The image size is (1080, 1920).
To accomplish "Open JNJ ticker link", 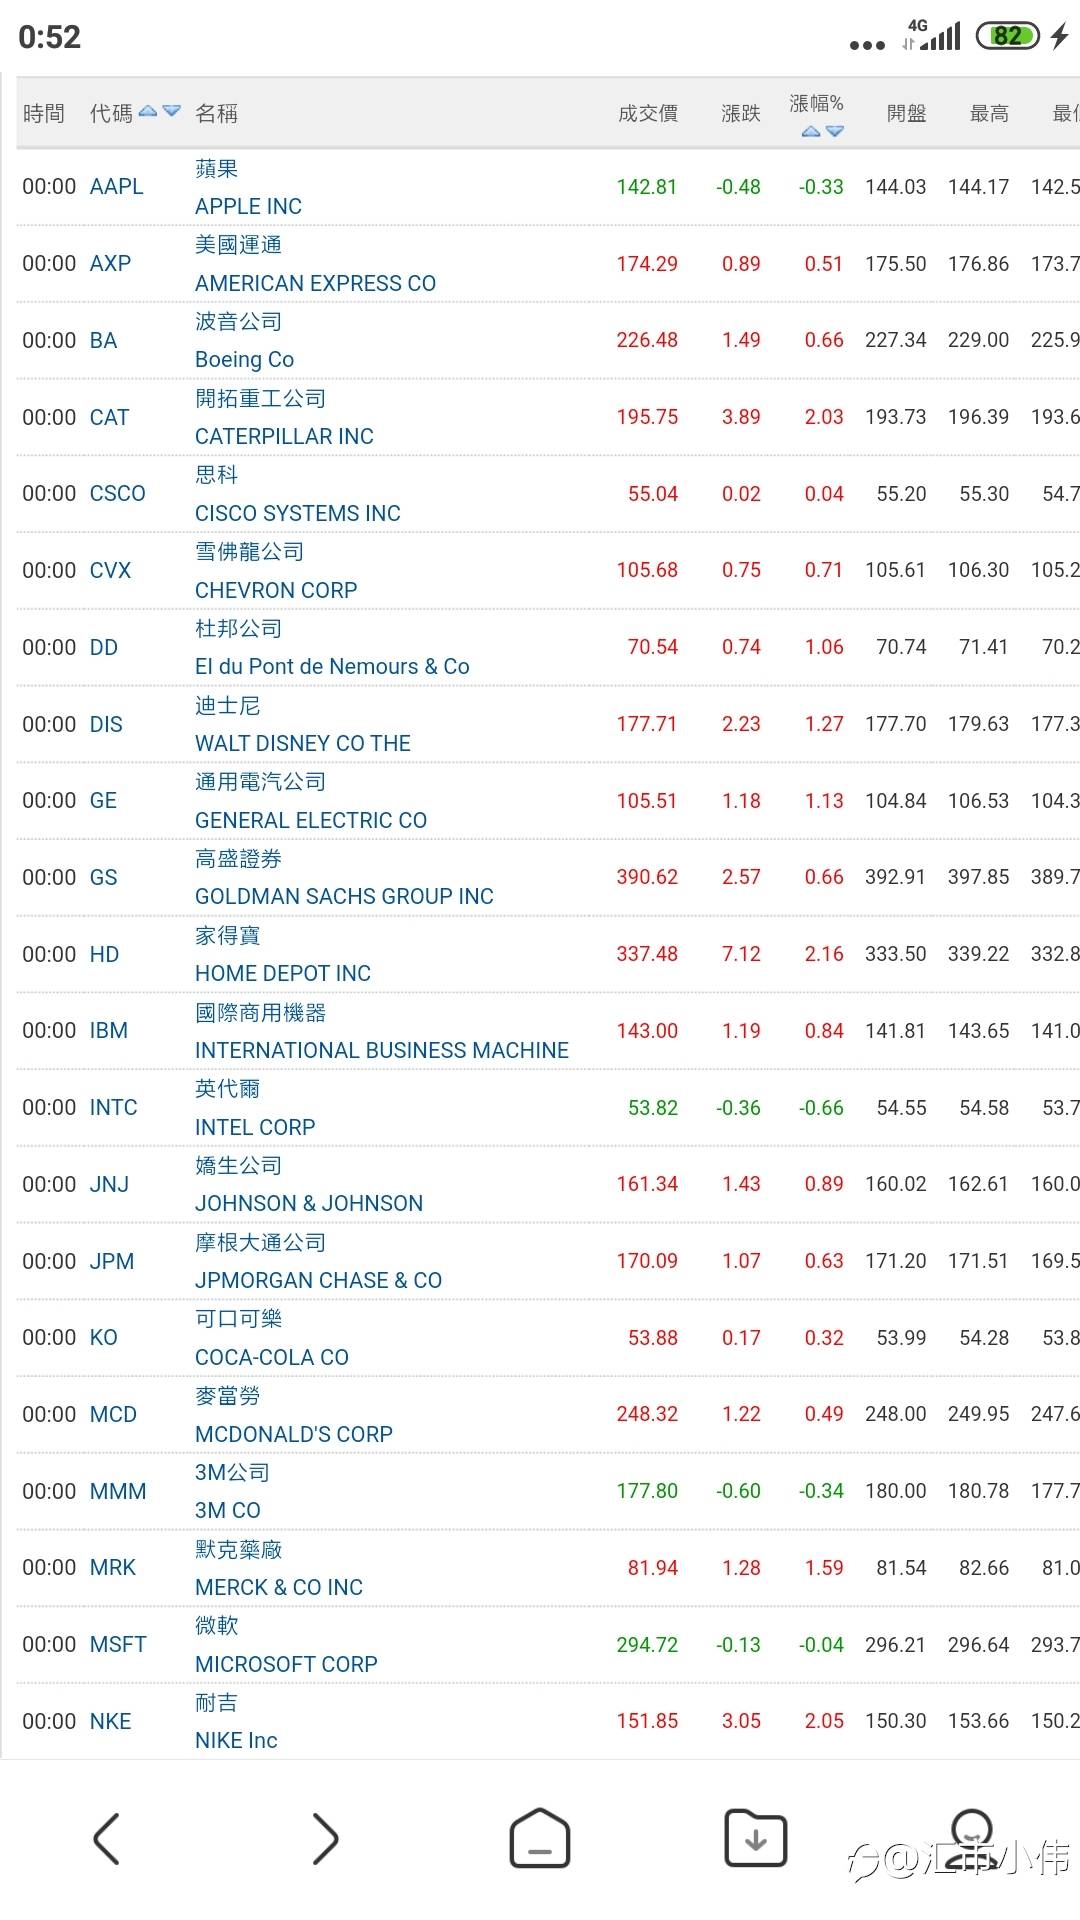I will point(109,1185).
